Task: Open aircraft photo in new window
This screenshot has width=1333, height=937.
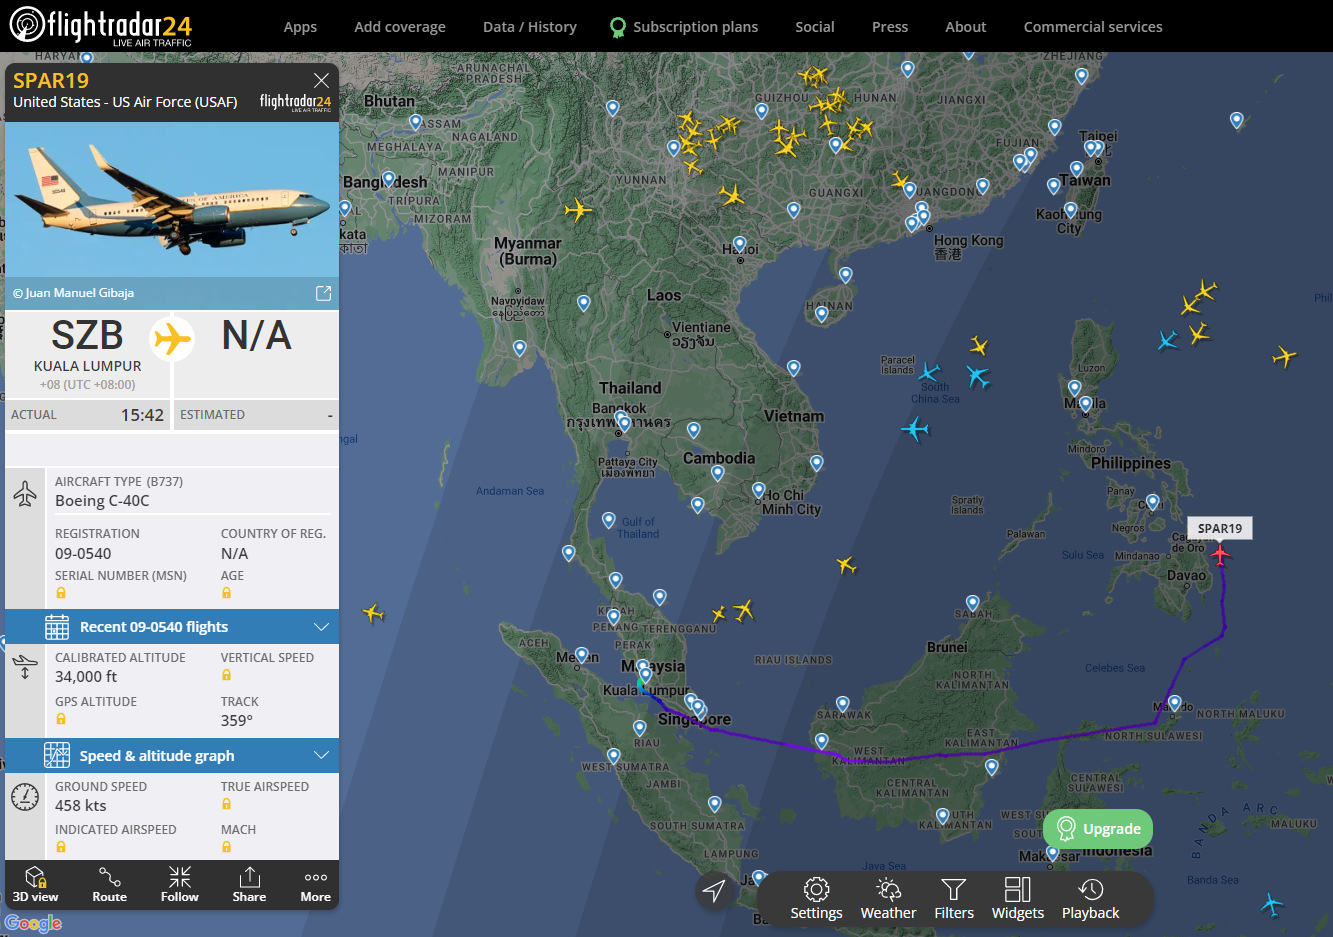Action: tap(323, 293)
